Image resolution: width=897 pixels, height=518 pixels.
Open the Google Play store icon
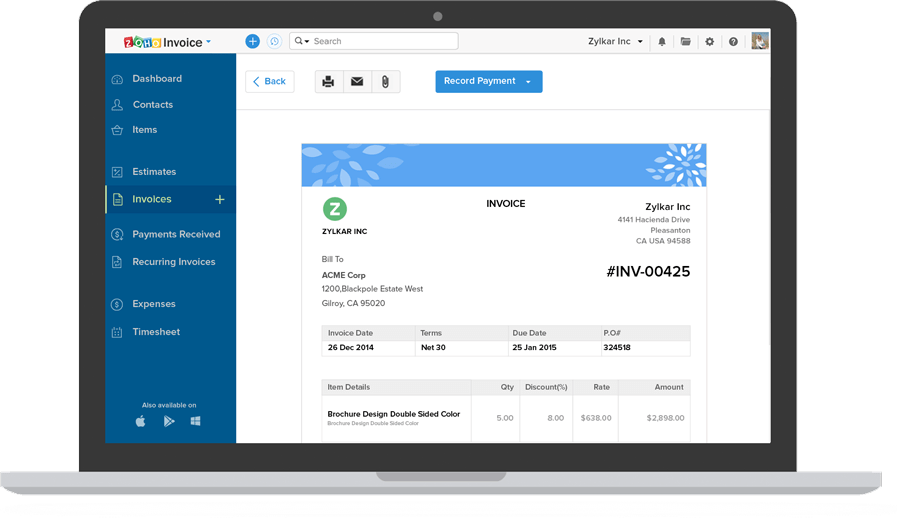pos(169,421)
